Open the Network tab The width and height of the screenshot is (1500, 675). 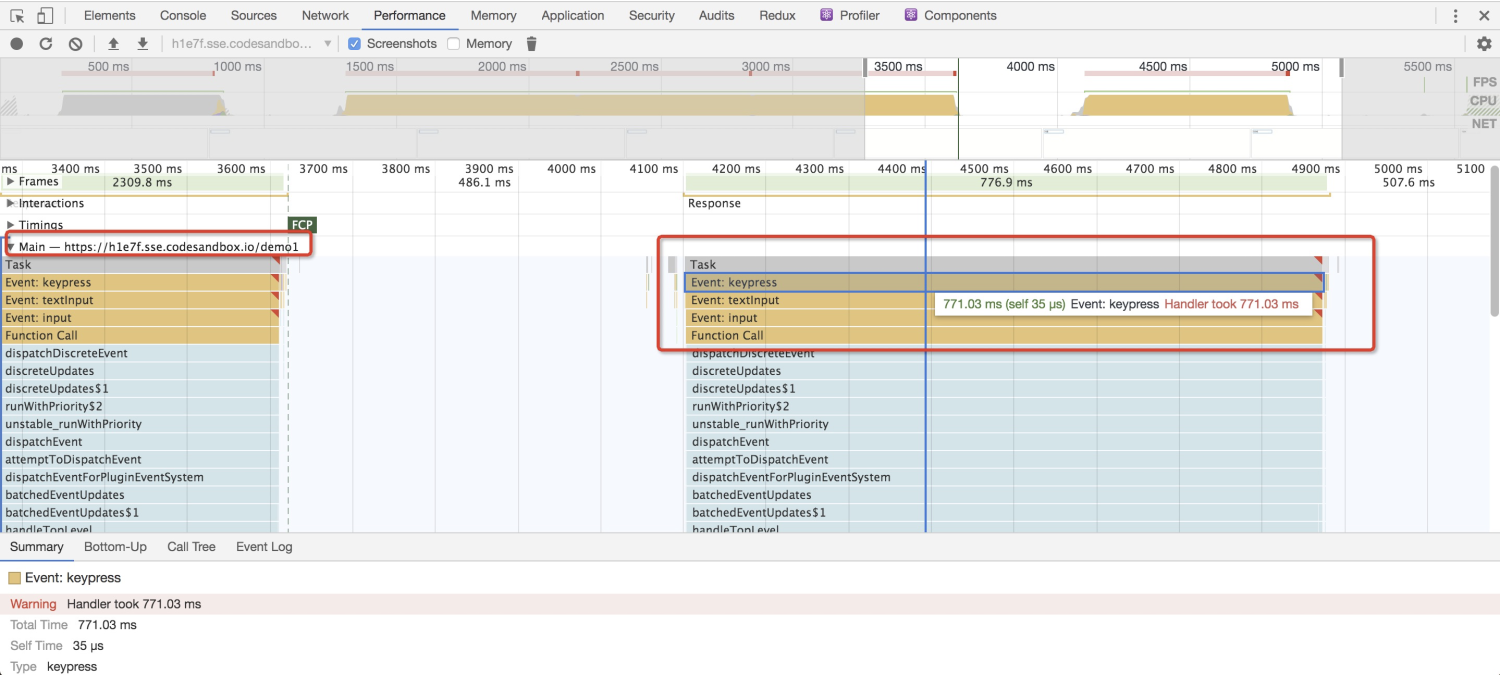[x=325, y=15]
